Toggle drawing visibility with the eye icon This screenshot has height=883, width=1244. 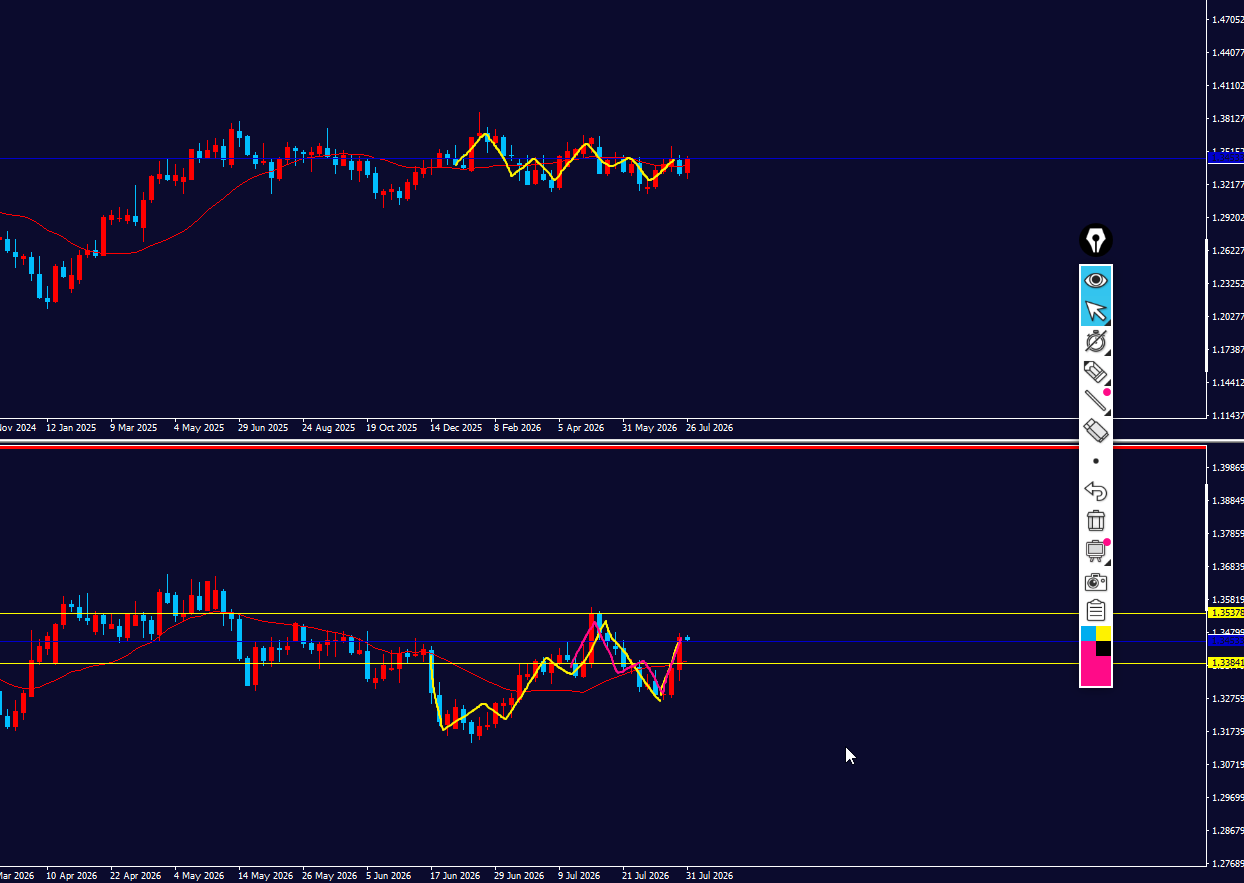tap(1096, 280)
